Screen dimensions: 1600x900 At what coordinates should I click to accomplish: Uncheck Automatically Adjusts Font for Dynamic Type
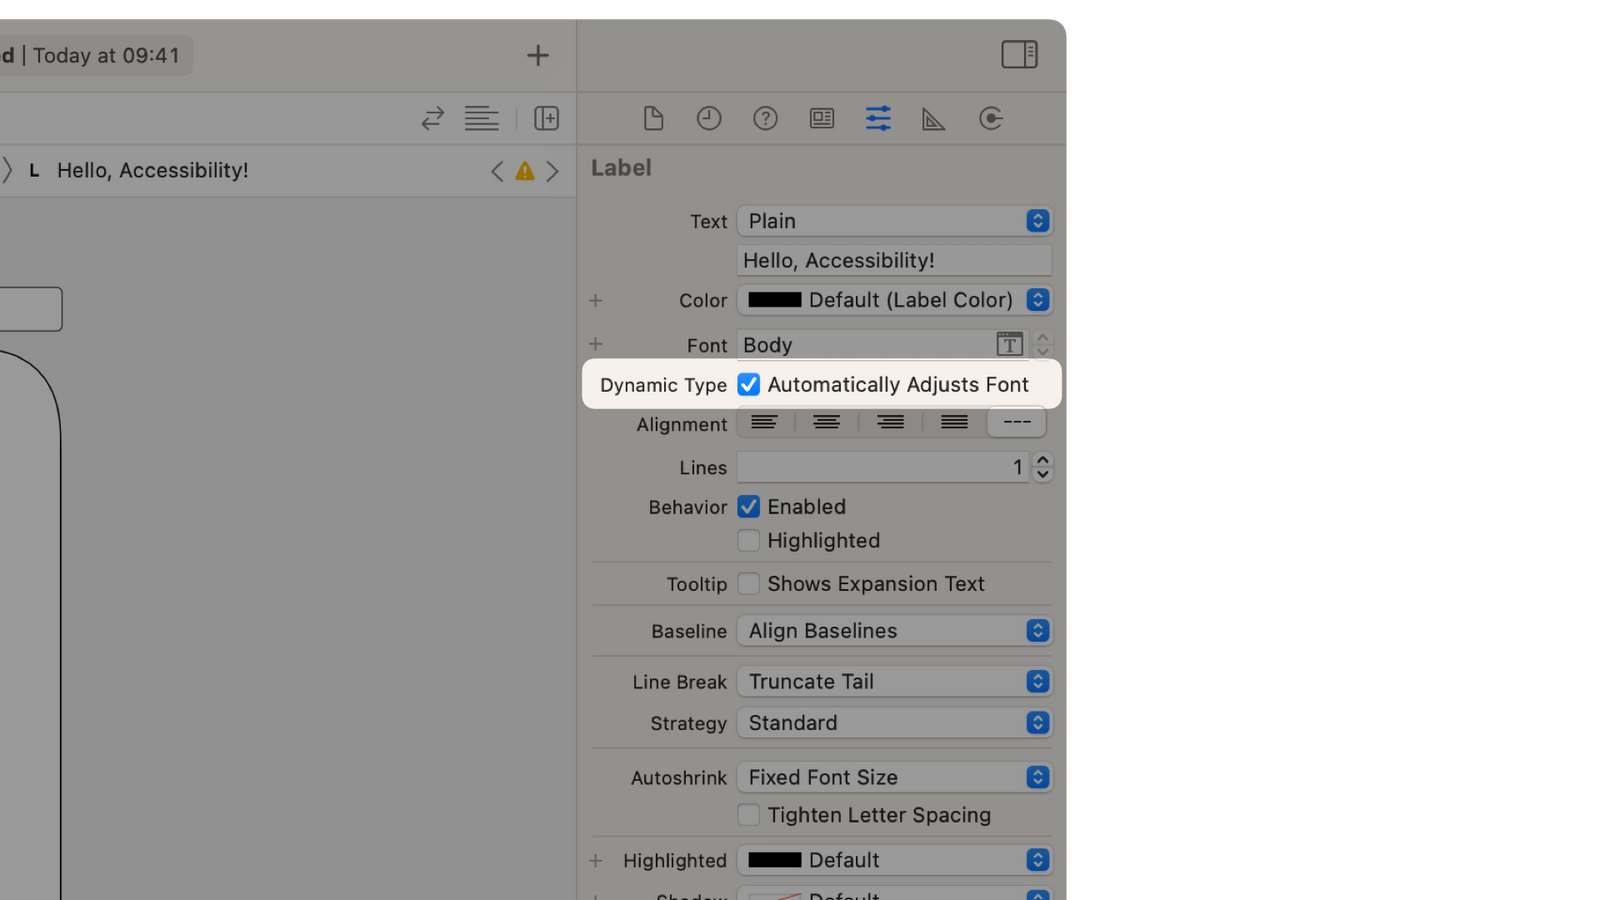click(748, 384)
